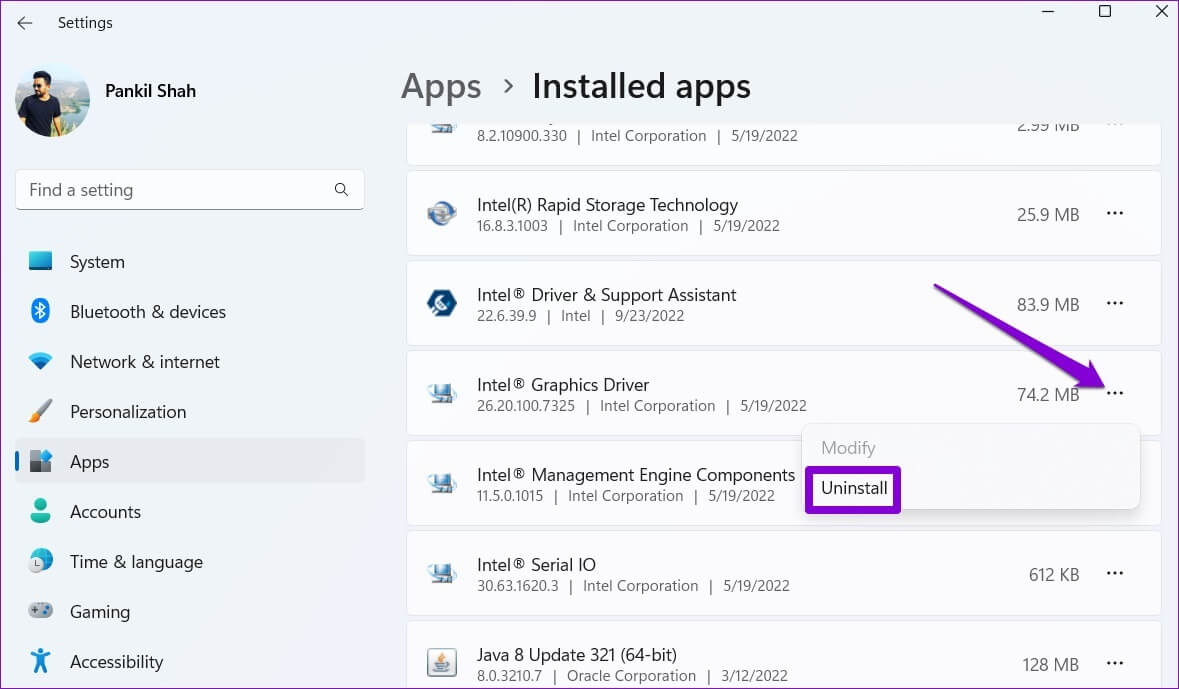Click Intel Rapid Storage Technology app icon
The width and height of the screenshot is (1179, 689).
point(441,214)
